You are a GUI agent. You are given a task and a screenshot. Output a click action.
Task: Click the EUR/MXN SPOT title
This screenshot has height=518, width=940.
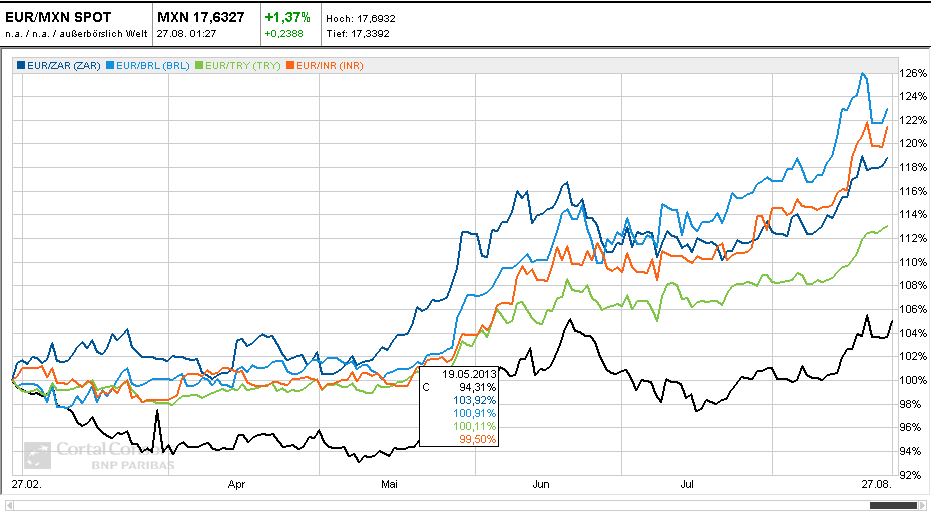click(58, 17)
